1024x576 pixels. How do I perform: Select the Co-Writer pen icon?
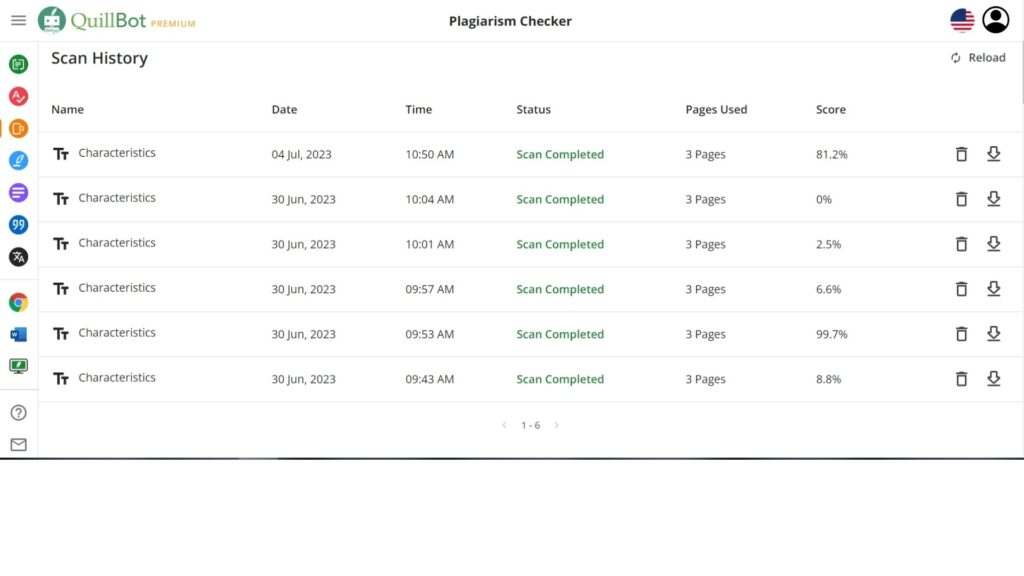click(x=18, y=160)
